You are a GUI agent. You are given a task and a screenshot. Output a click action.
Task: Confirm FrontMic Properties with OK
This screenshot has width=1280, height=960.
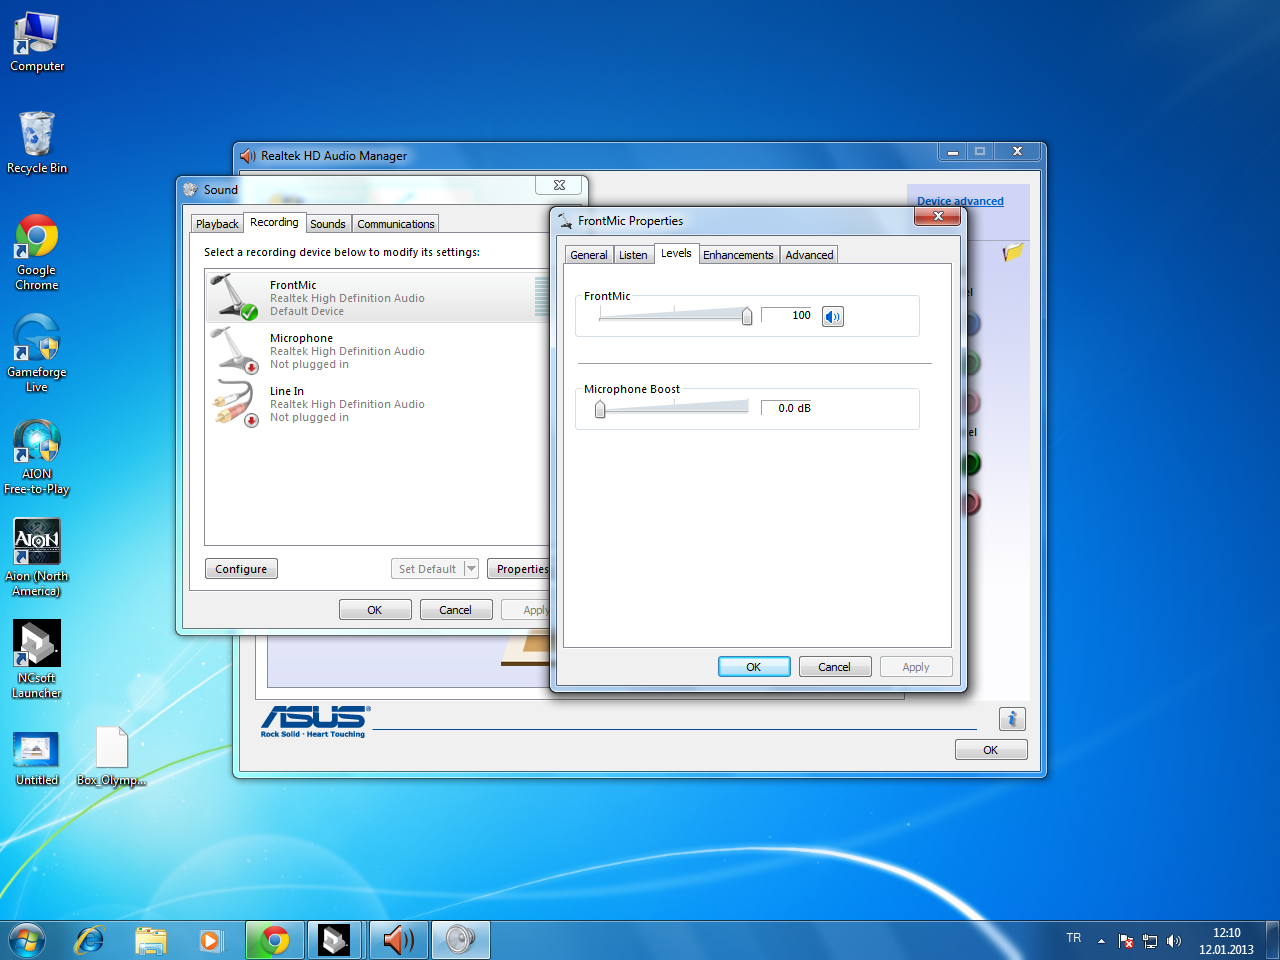point(754,667)
